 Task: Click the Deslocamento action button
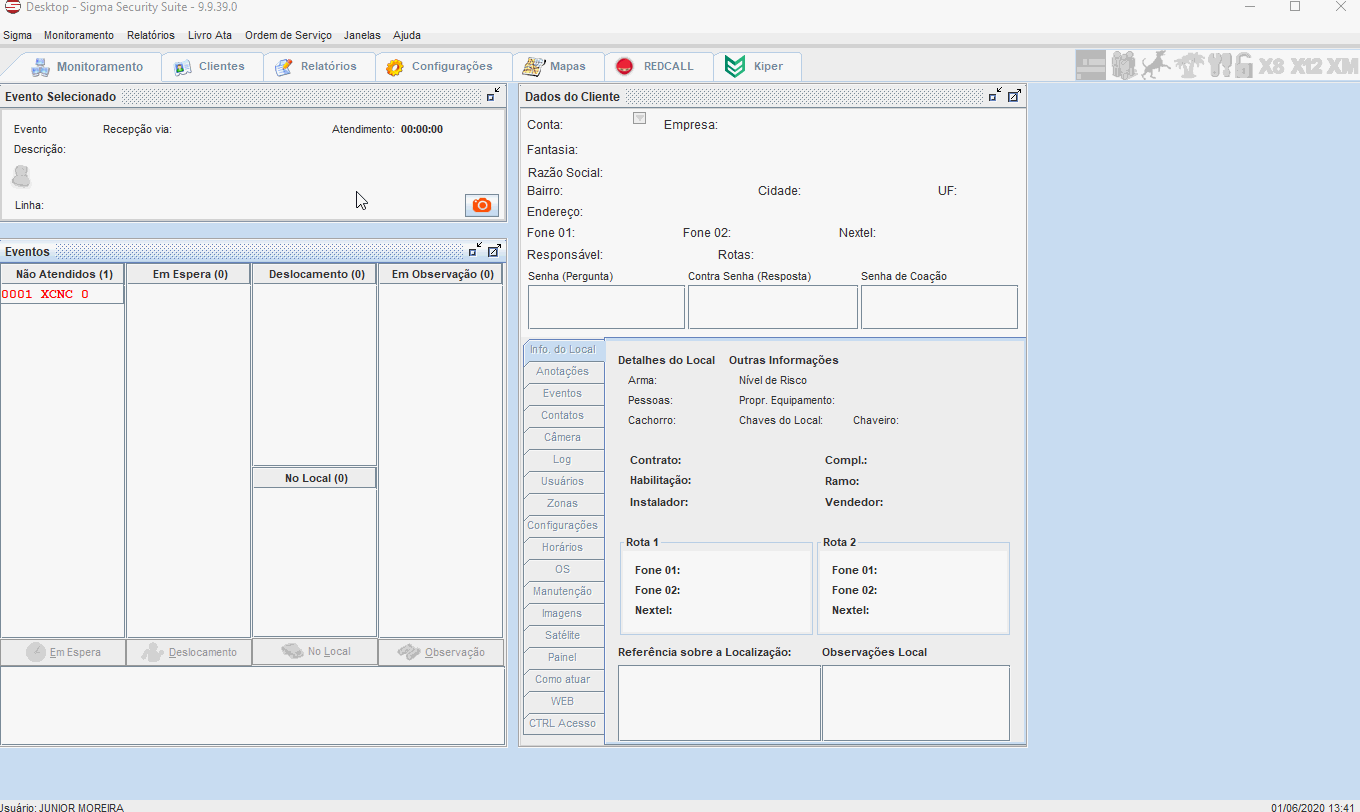[189, 652]
